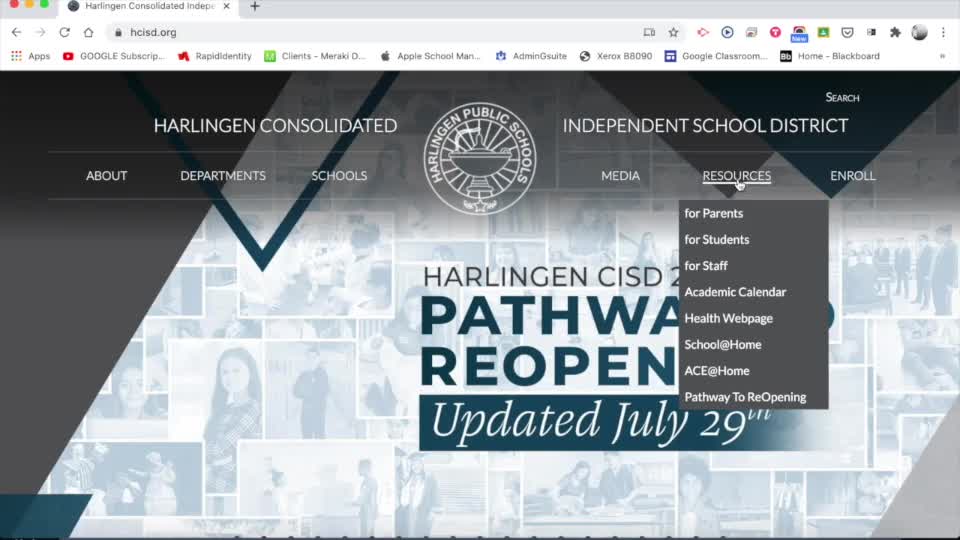
Task: Open the Chrome extensions puzzle icon
Action: [895, 32]
